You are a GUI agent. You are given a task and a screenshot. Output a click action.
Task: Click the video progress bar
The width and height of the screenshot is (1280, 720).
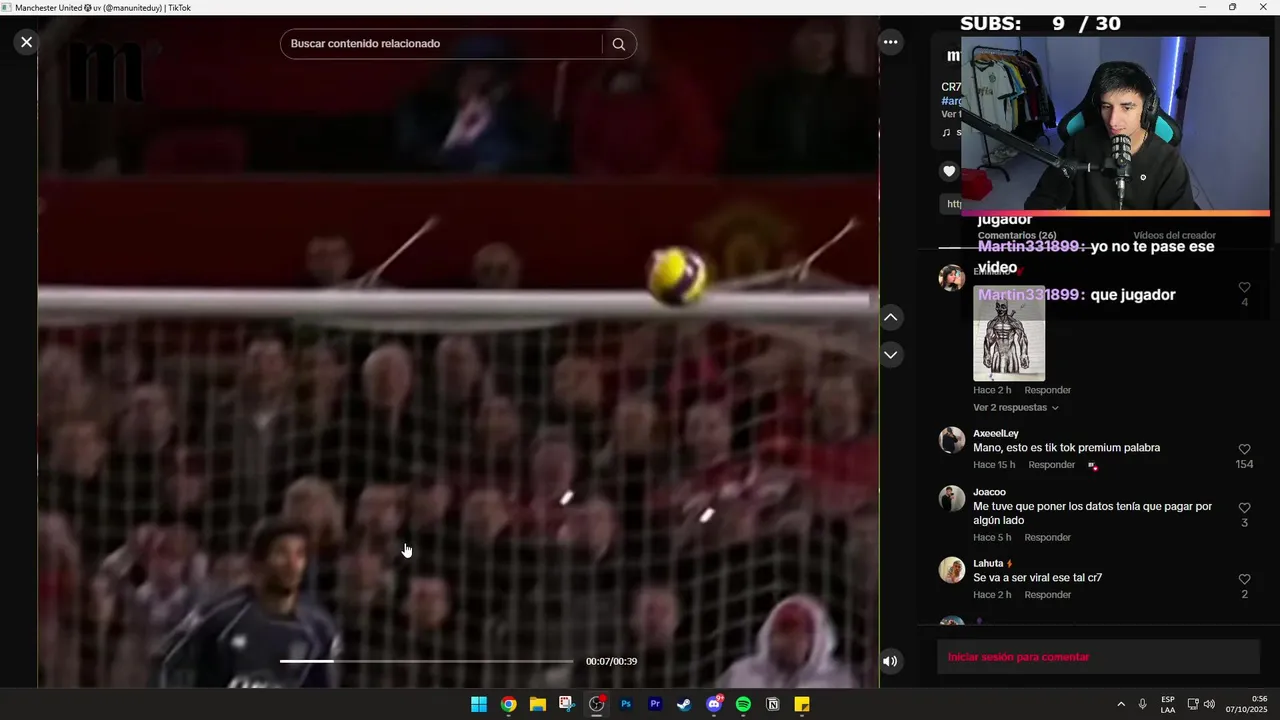point(426,661)
